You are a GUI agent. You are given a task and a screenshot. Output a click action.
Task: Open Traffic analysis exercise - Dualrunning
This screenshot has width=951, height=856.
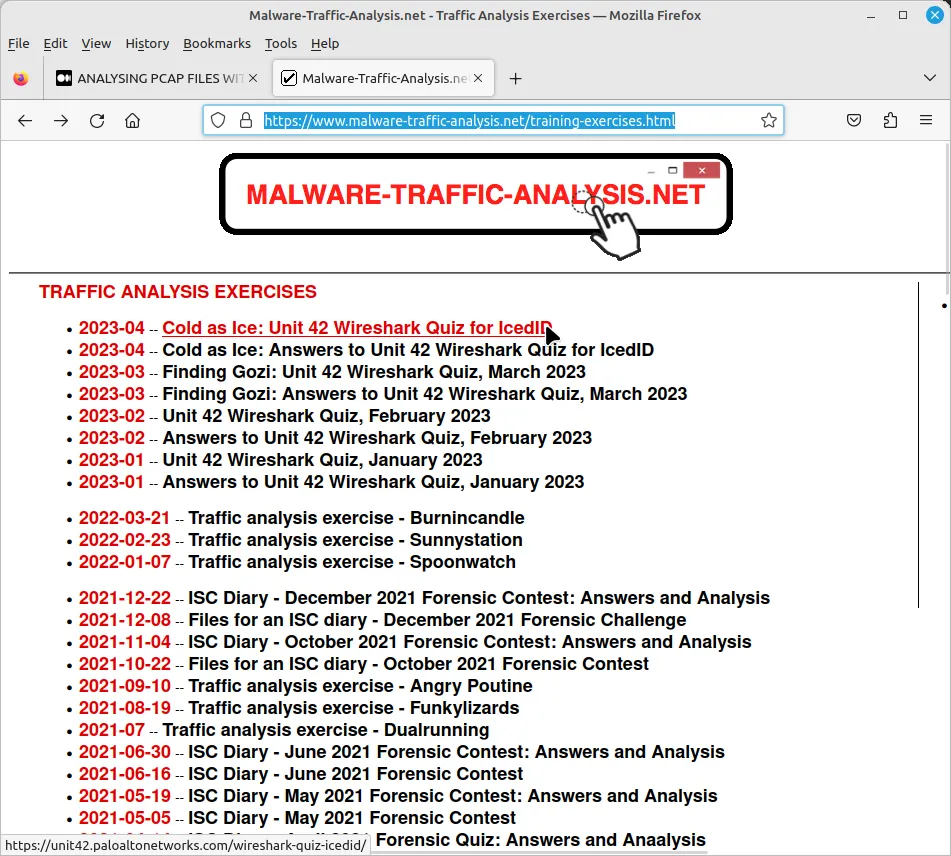[326, 730]
